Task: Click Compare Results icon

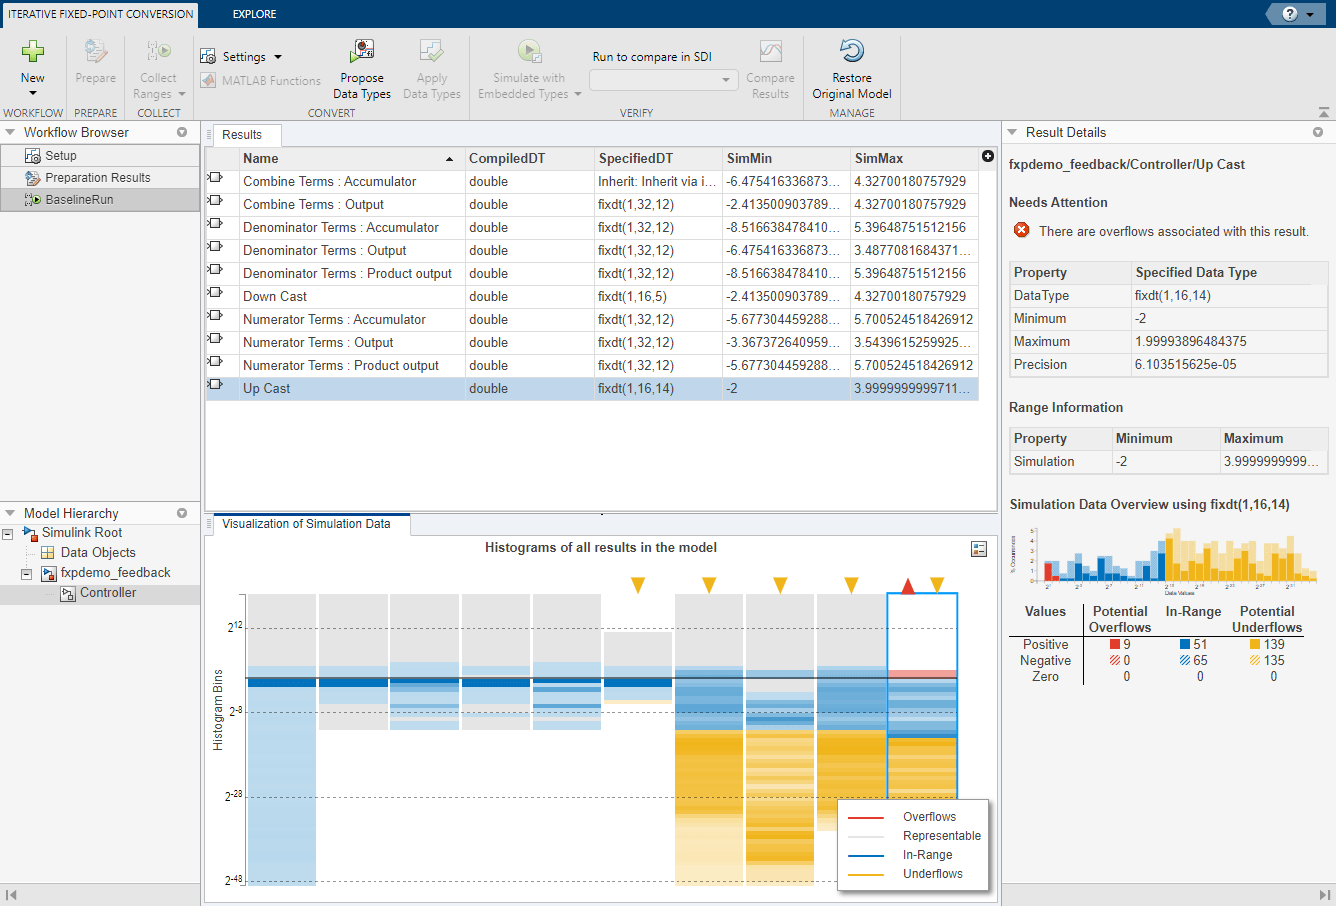Action: point(770,51)
